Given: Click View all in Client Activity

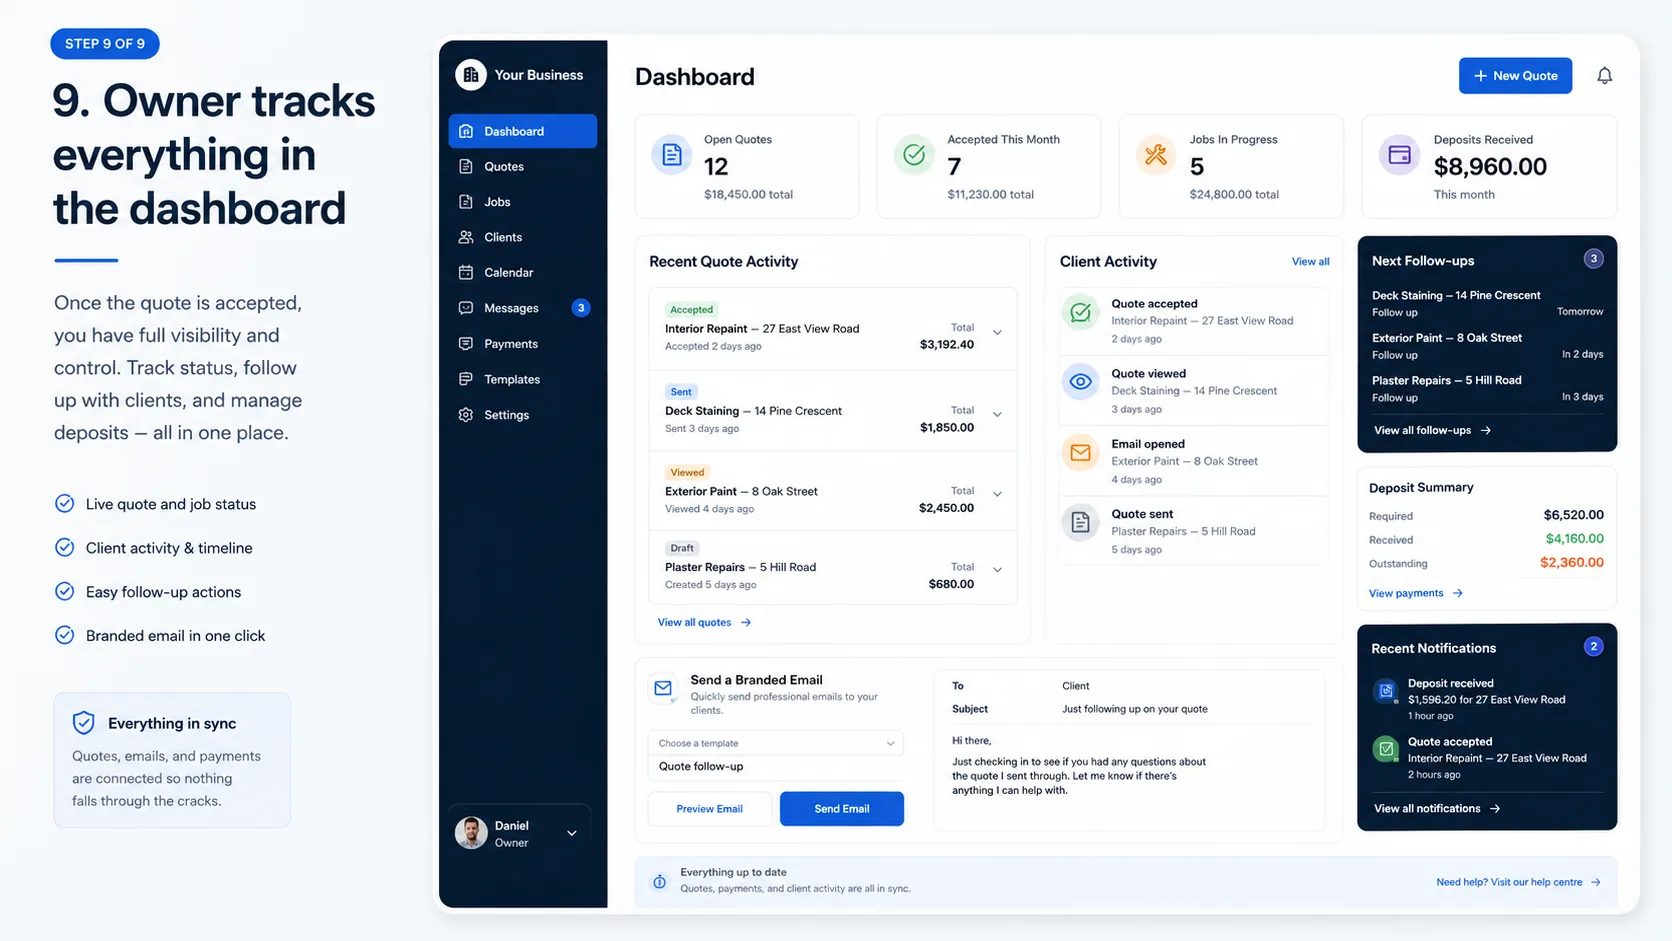Looking at the screenshot, I should coord(1310,262).
